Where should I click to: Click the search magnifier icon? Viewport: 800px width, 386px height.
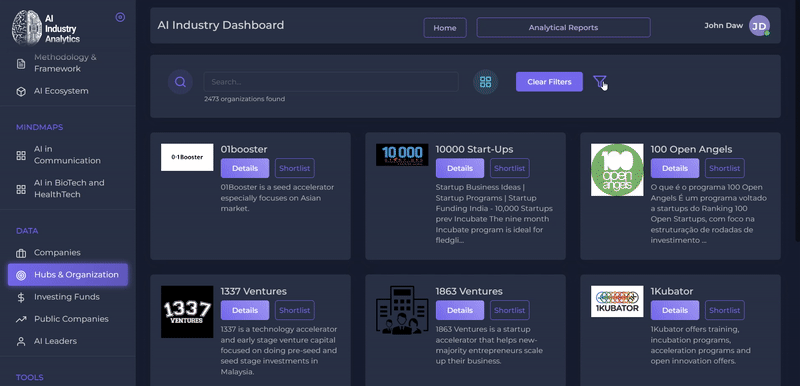pos(180,82)
